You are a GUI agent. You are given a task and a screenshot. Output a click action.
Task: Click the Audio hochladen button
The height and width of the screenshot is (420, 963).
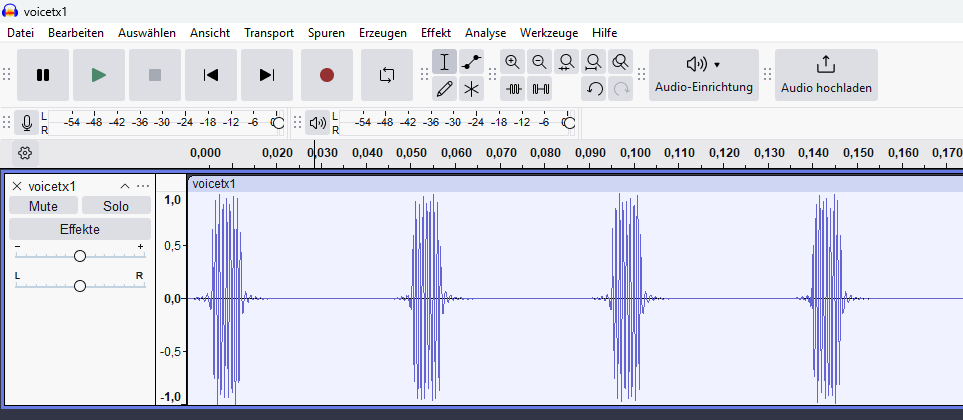click(x=825, y=75)
